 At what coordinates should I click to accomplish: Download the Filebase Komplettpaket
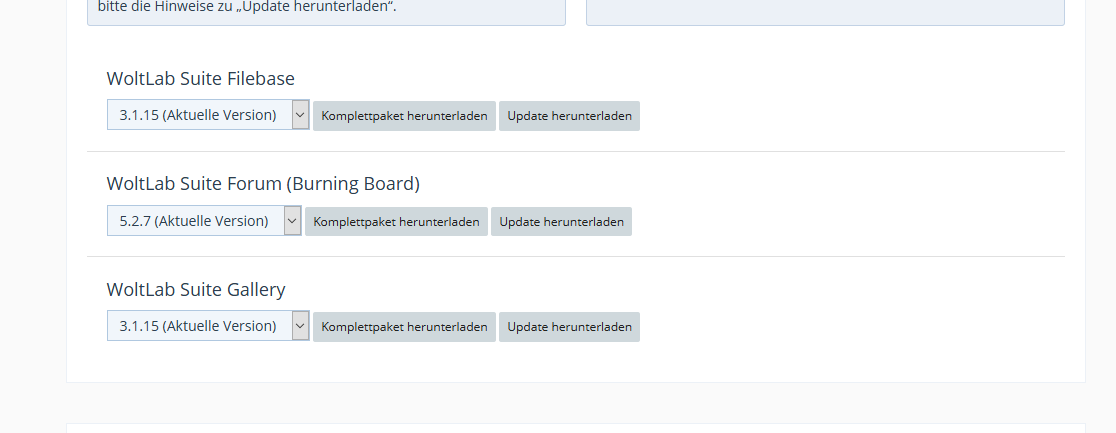(x=404, y=116)
